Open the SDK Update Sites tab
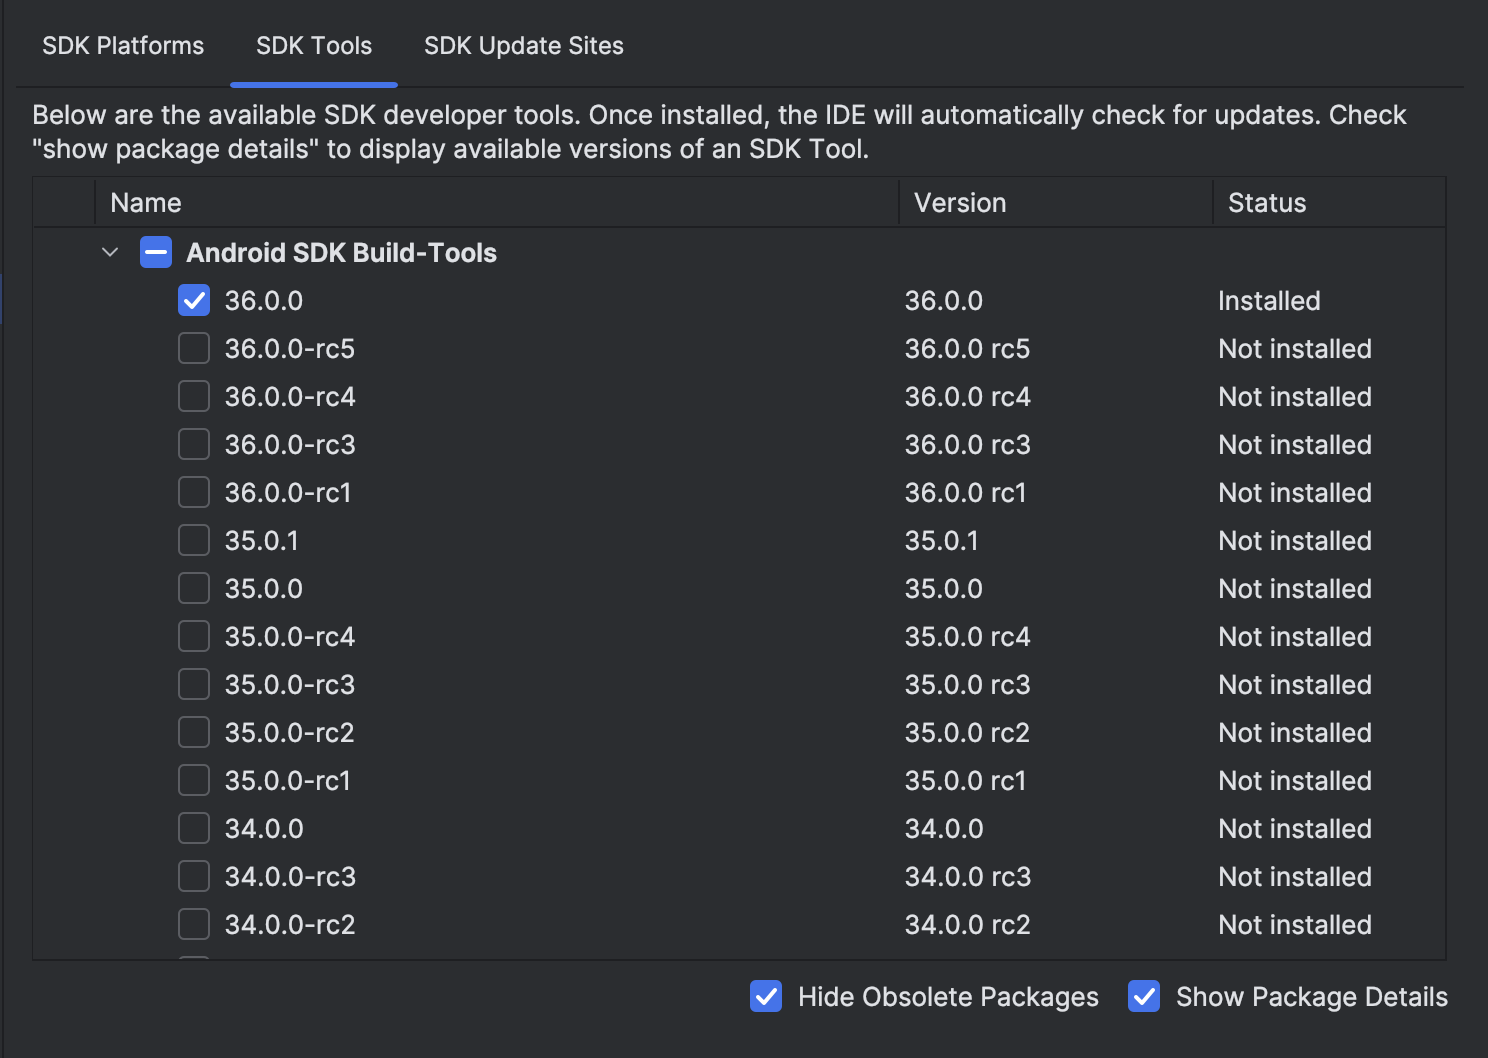Viewport: 1488px width, 1058px height. coord(524,46)
